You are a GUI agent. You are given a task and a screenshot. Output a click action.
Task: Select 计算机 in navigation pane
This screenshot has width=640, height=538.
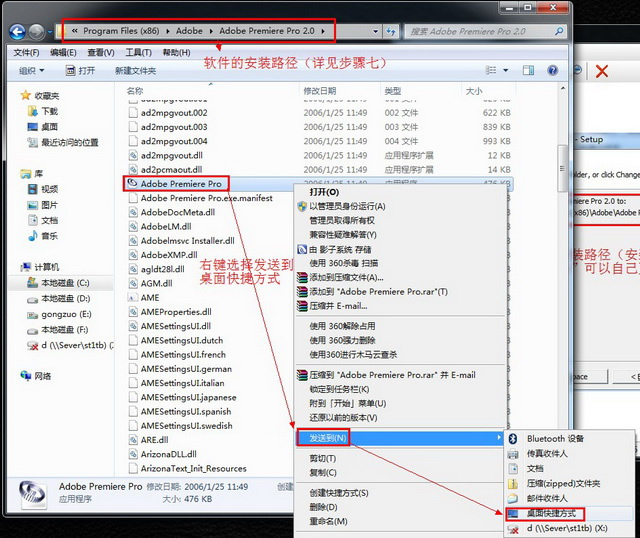point(40,267)
